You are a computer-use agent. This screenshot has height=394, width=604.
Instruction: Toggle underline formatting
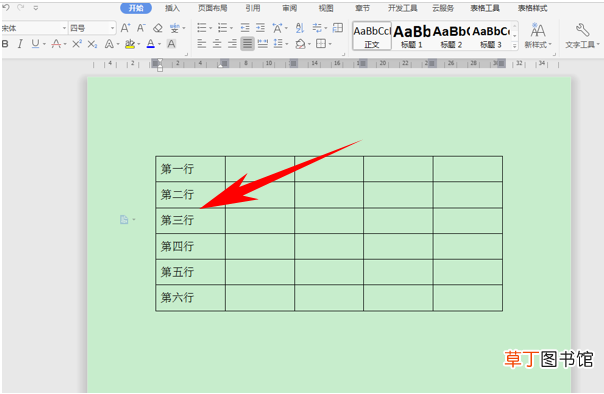(35, 44)
